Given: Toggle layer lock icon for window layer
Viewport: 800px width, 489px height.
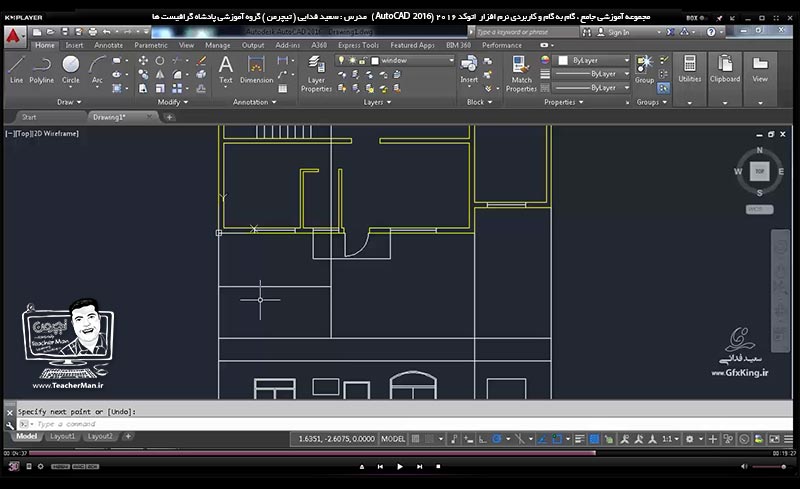Looking at the screenshot, I should pyautogui.click(x=363, y=61).
